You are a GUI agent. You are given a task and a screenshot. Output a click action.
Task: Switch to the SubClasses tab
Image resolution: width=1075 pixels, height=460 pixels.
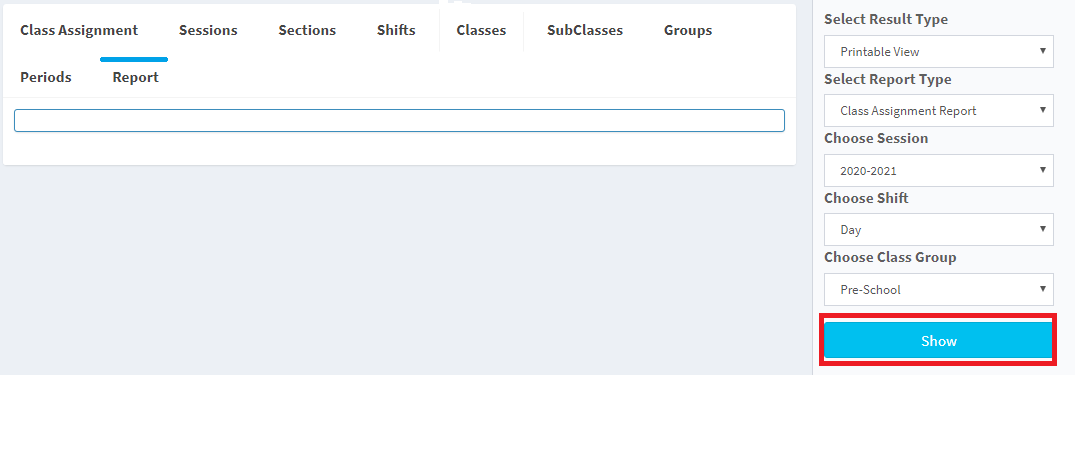pyautogui.click(x=585, y=30)
